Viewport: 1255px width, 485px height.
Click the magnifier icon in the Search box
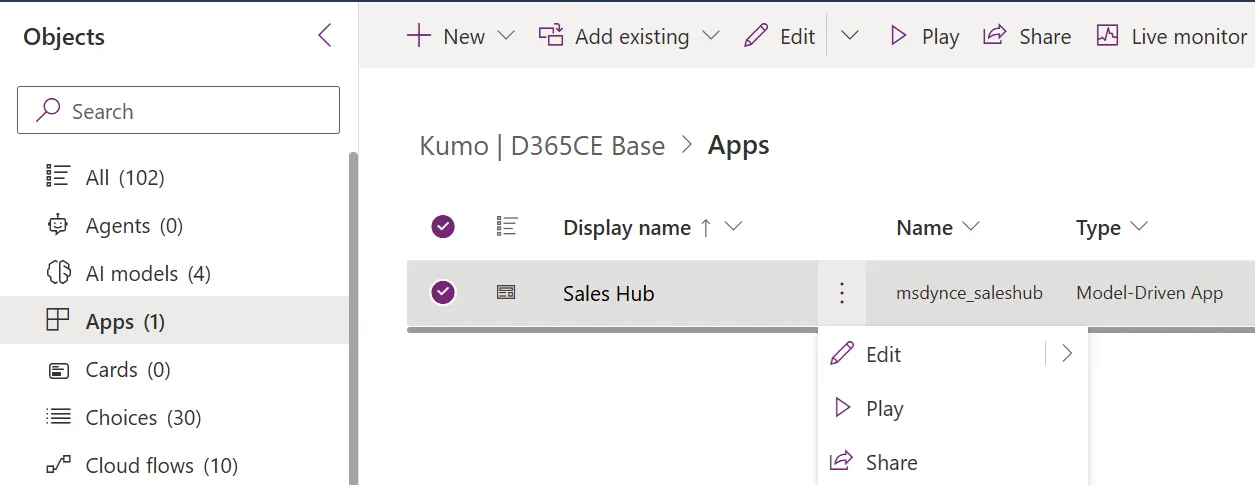(x=47, y=111)
